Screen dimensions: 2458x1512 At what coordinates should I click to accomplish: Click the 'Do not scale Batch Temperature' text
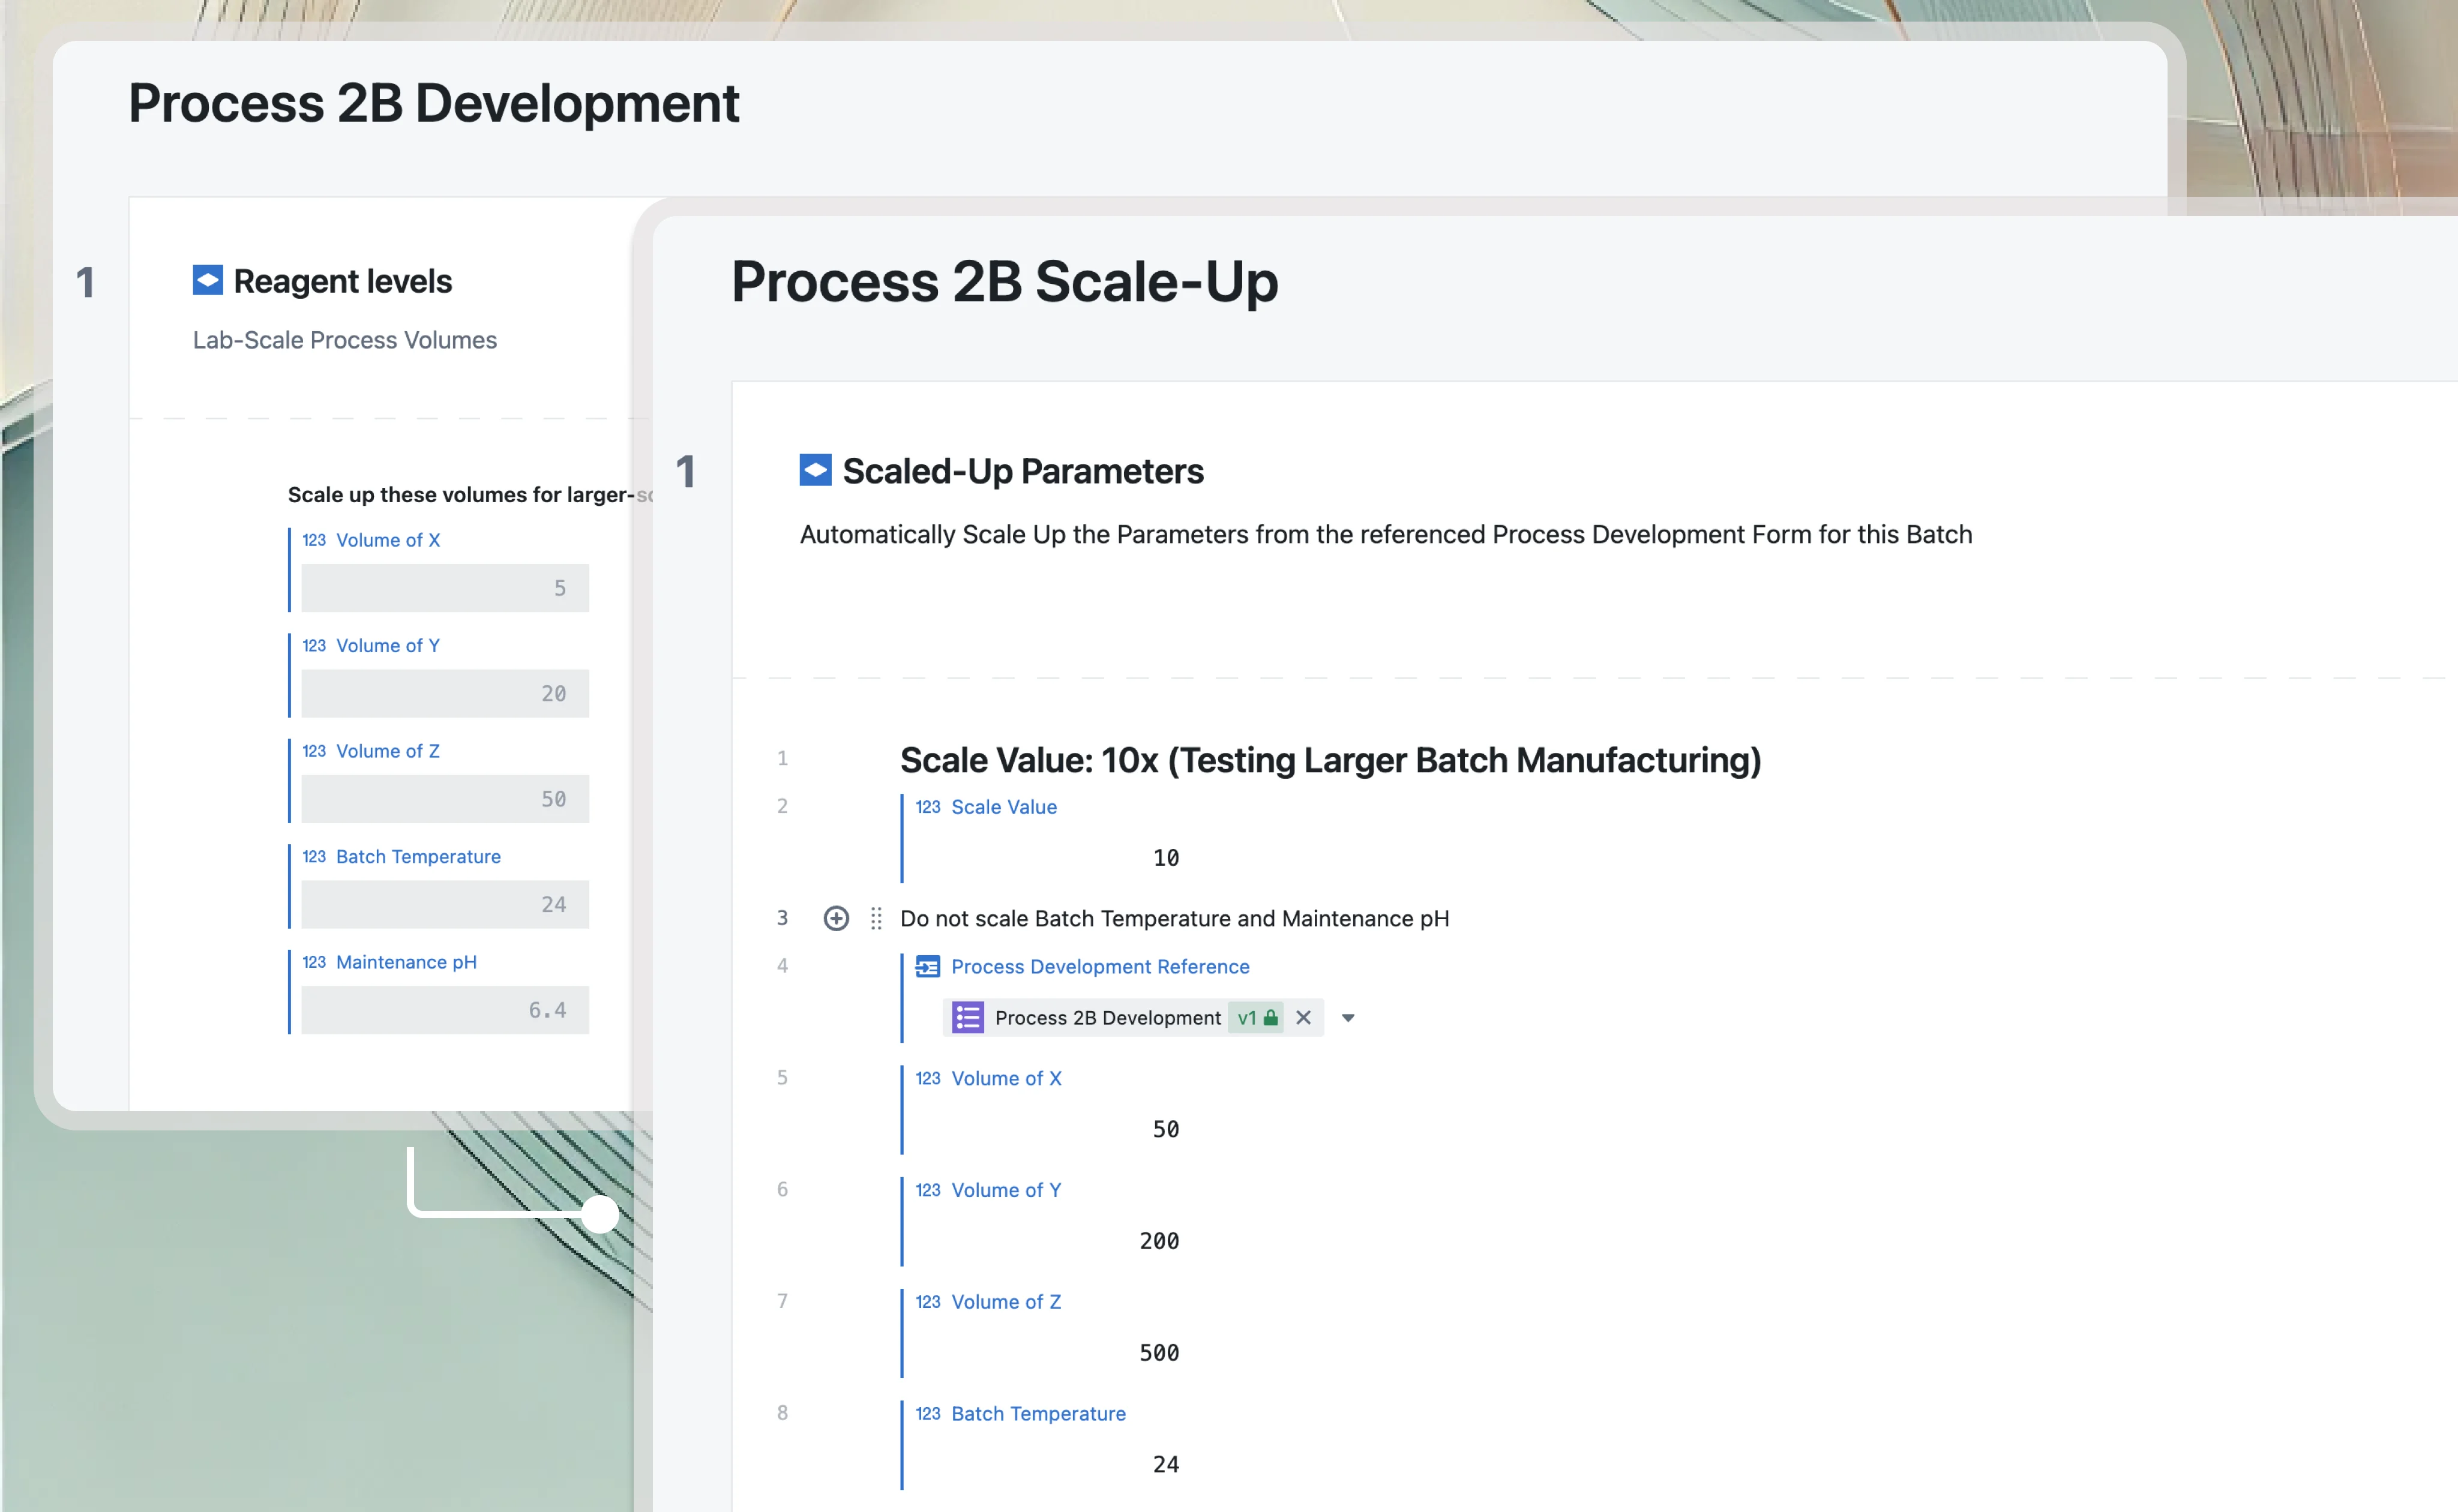(1174, 918)
